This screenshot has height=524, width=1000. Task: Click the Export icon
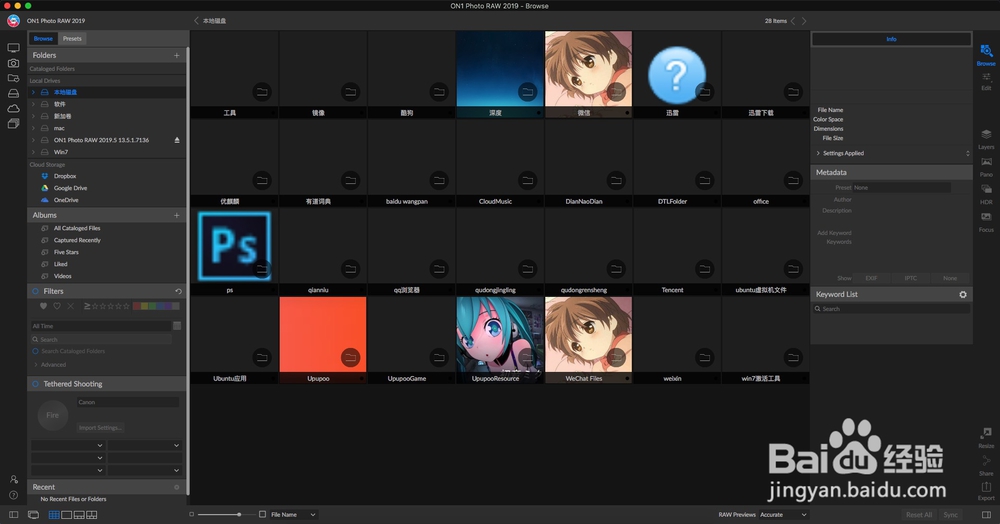[x=986, y=491]
